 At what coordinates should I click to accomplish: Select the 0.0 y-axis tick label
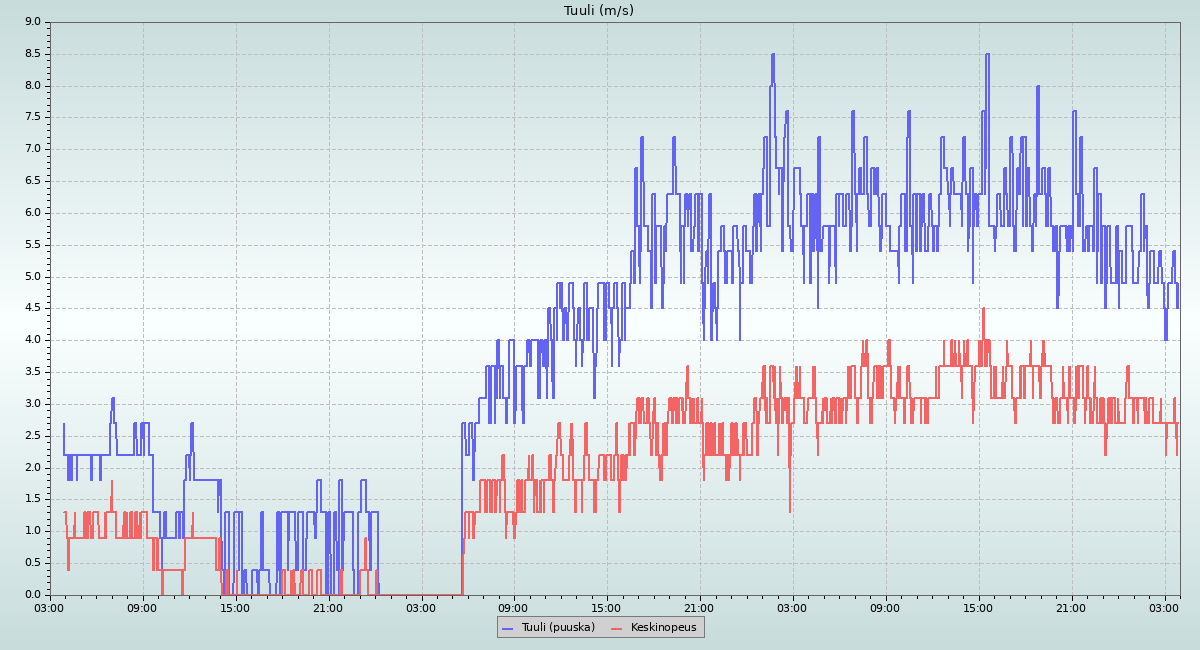[32, 595]
